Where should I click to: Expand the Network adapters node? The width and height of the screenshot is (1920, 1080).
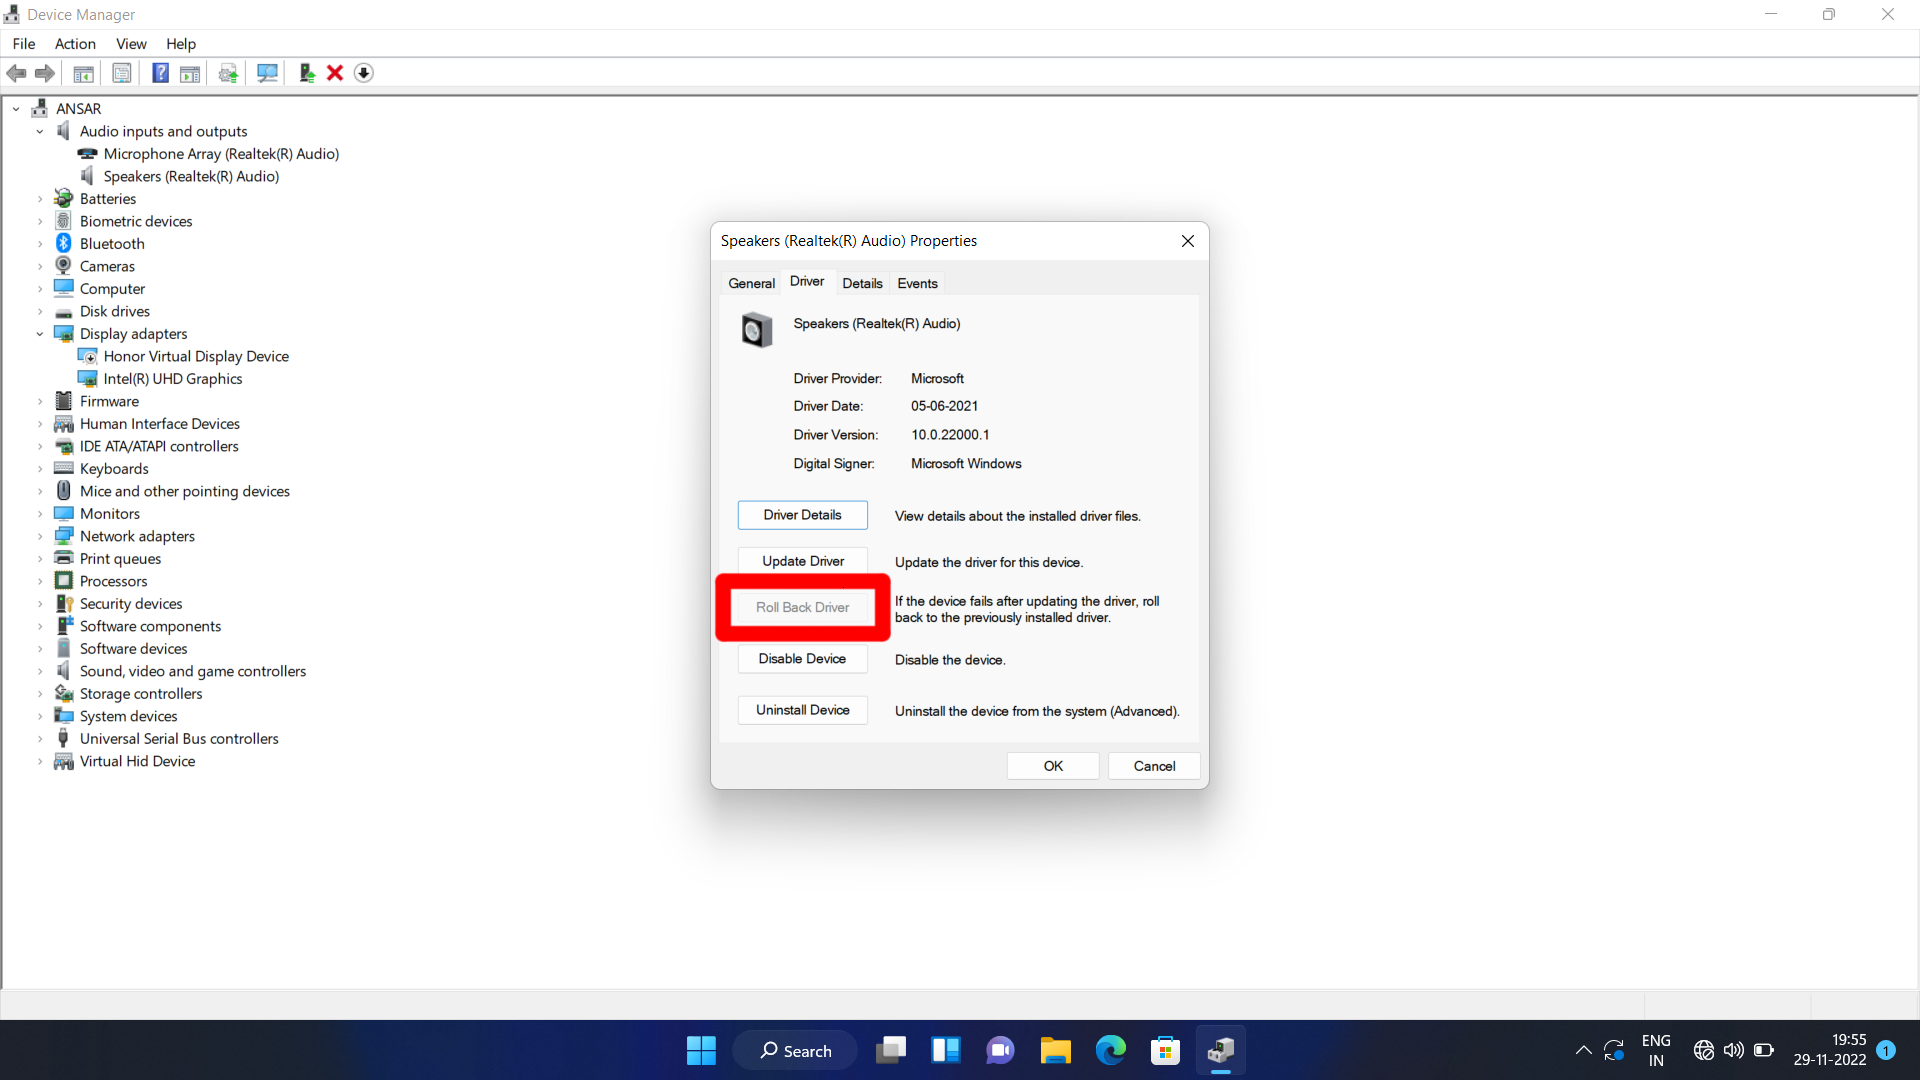click(x=40, y=536)
